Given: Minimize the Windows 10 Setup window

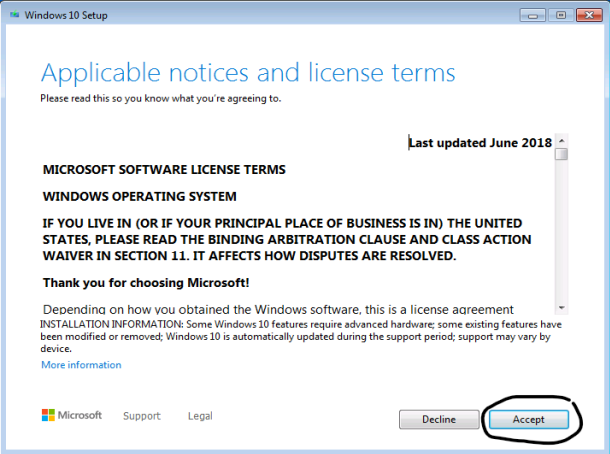Looking at the screenshot, I should 532,16.
